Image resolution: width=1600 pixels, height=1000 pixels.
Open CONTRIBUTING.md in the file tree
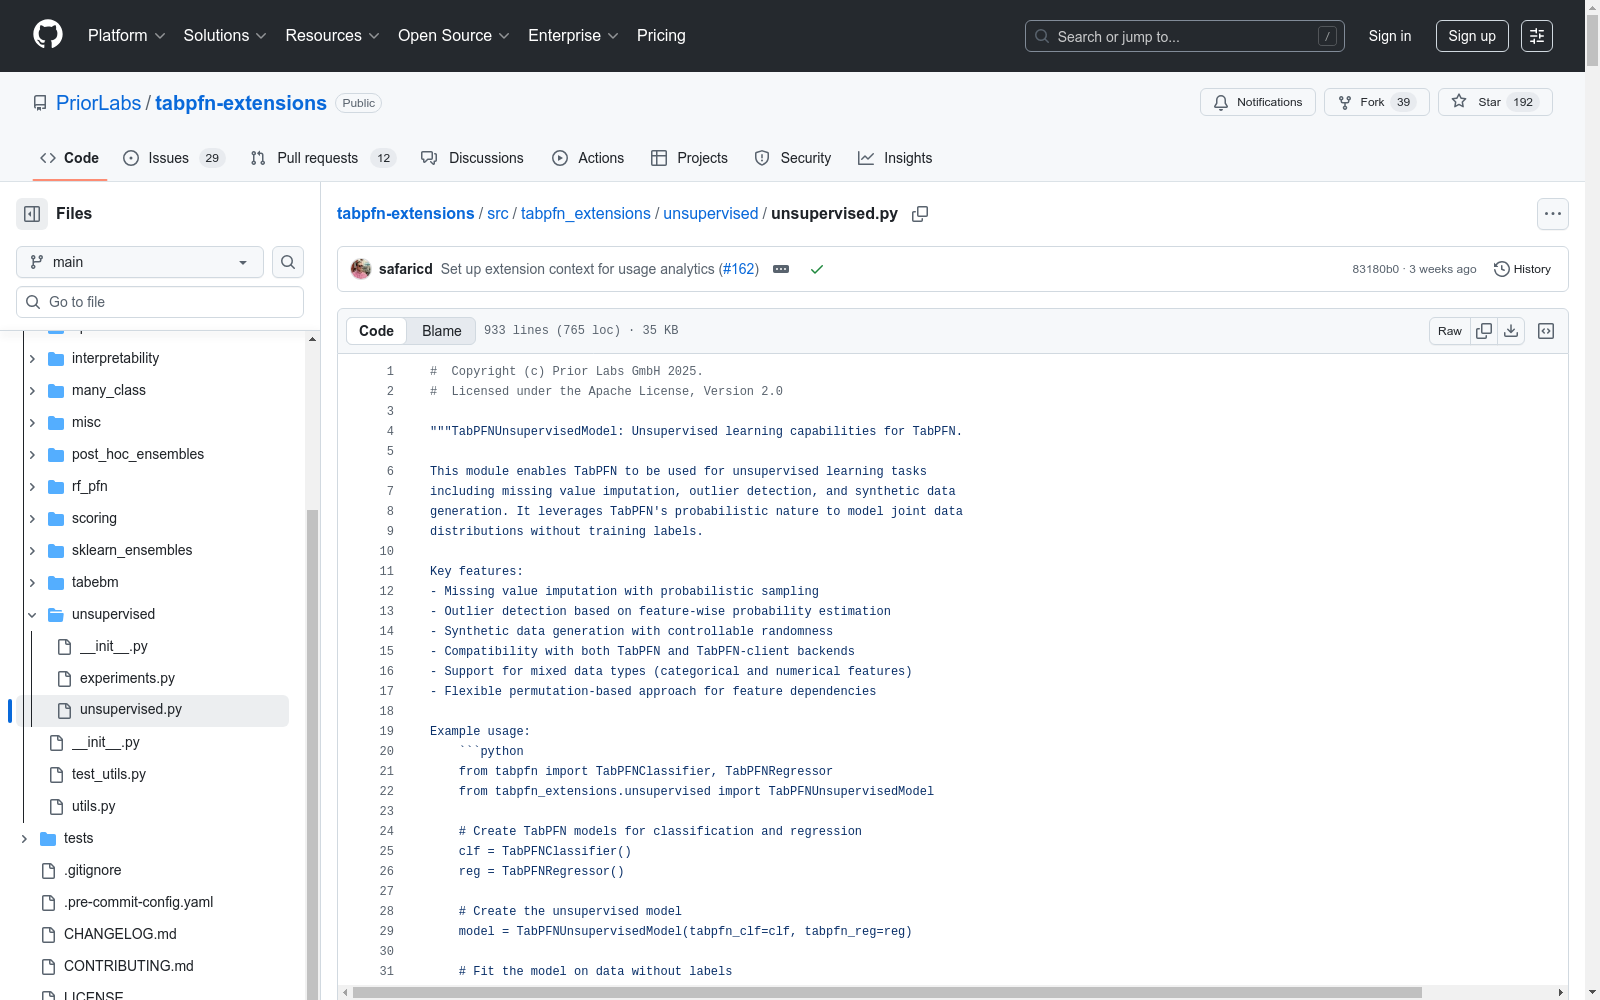(129, 966)
